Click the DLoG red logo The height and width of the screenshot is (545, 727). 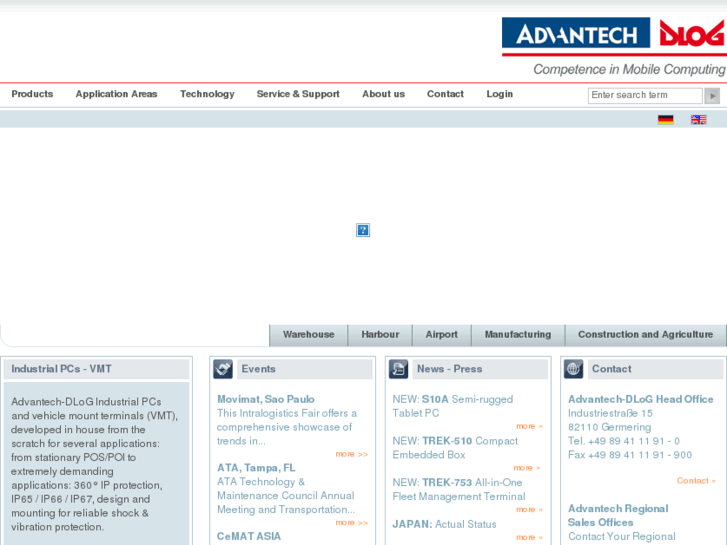click(693, 33)
